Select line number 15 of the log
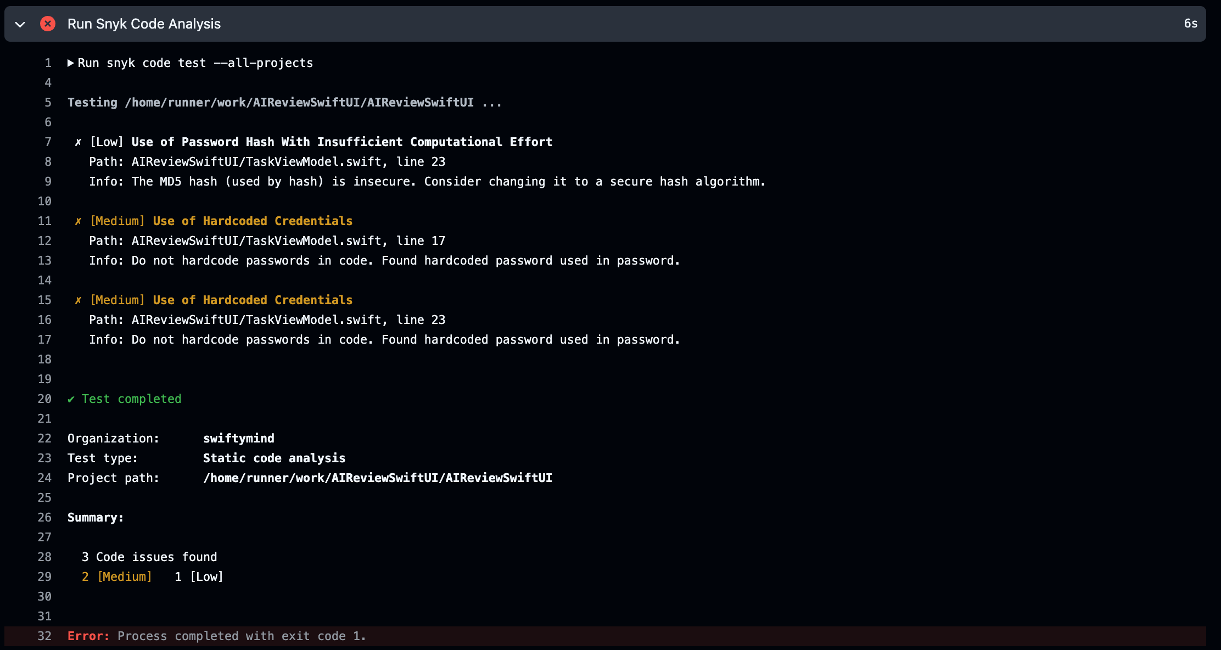Screen dimensions: 1222x650 click(x=44, y=300)
